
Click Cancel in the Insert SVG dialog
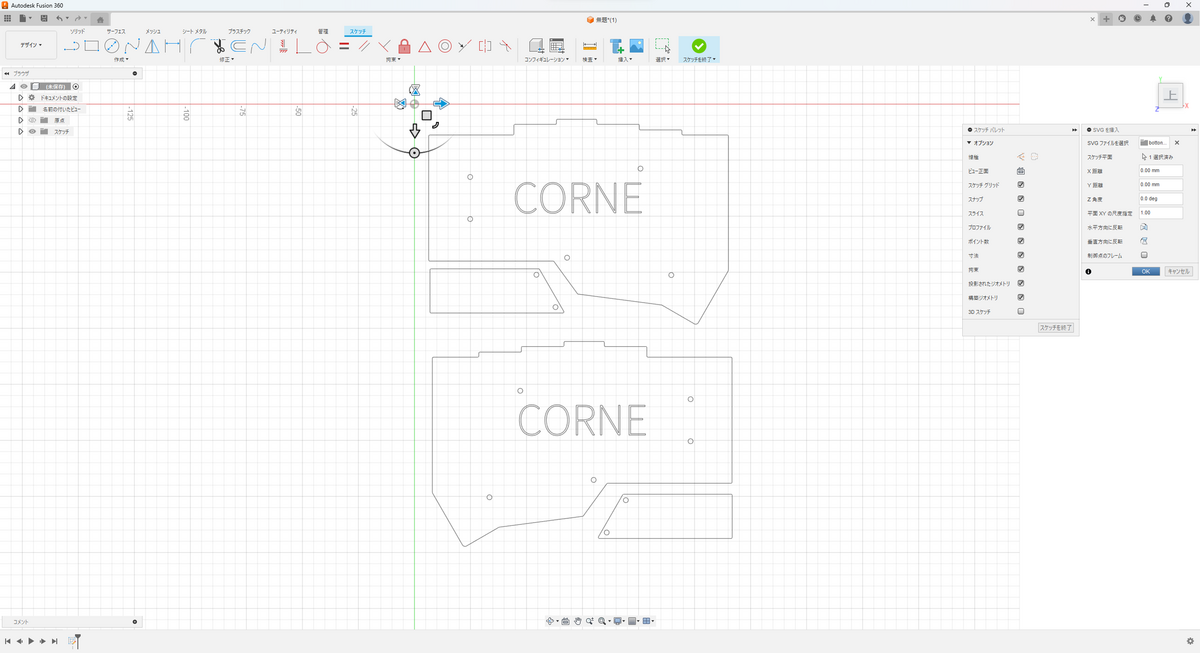(x=1178, y=271)
